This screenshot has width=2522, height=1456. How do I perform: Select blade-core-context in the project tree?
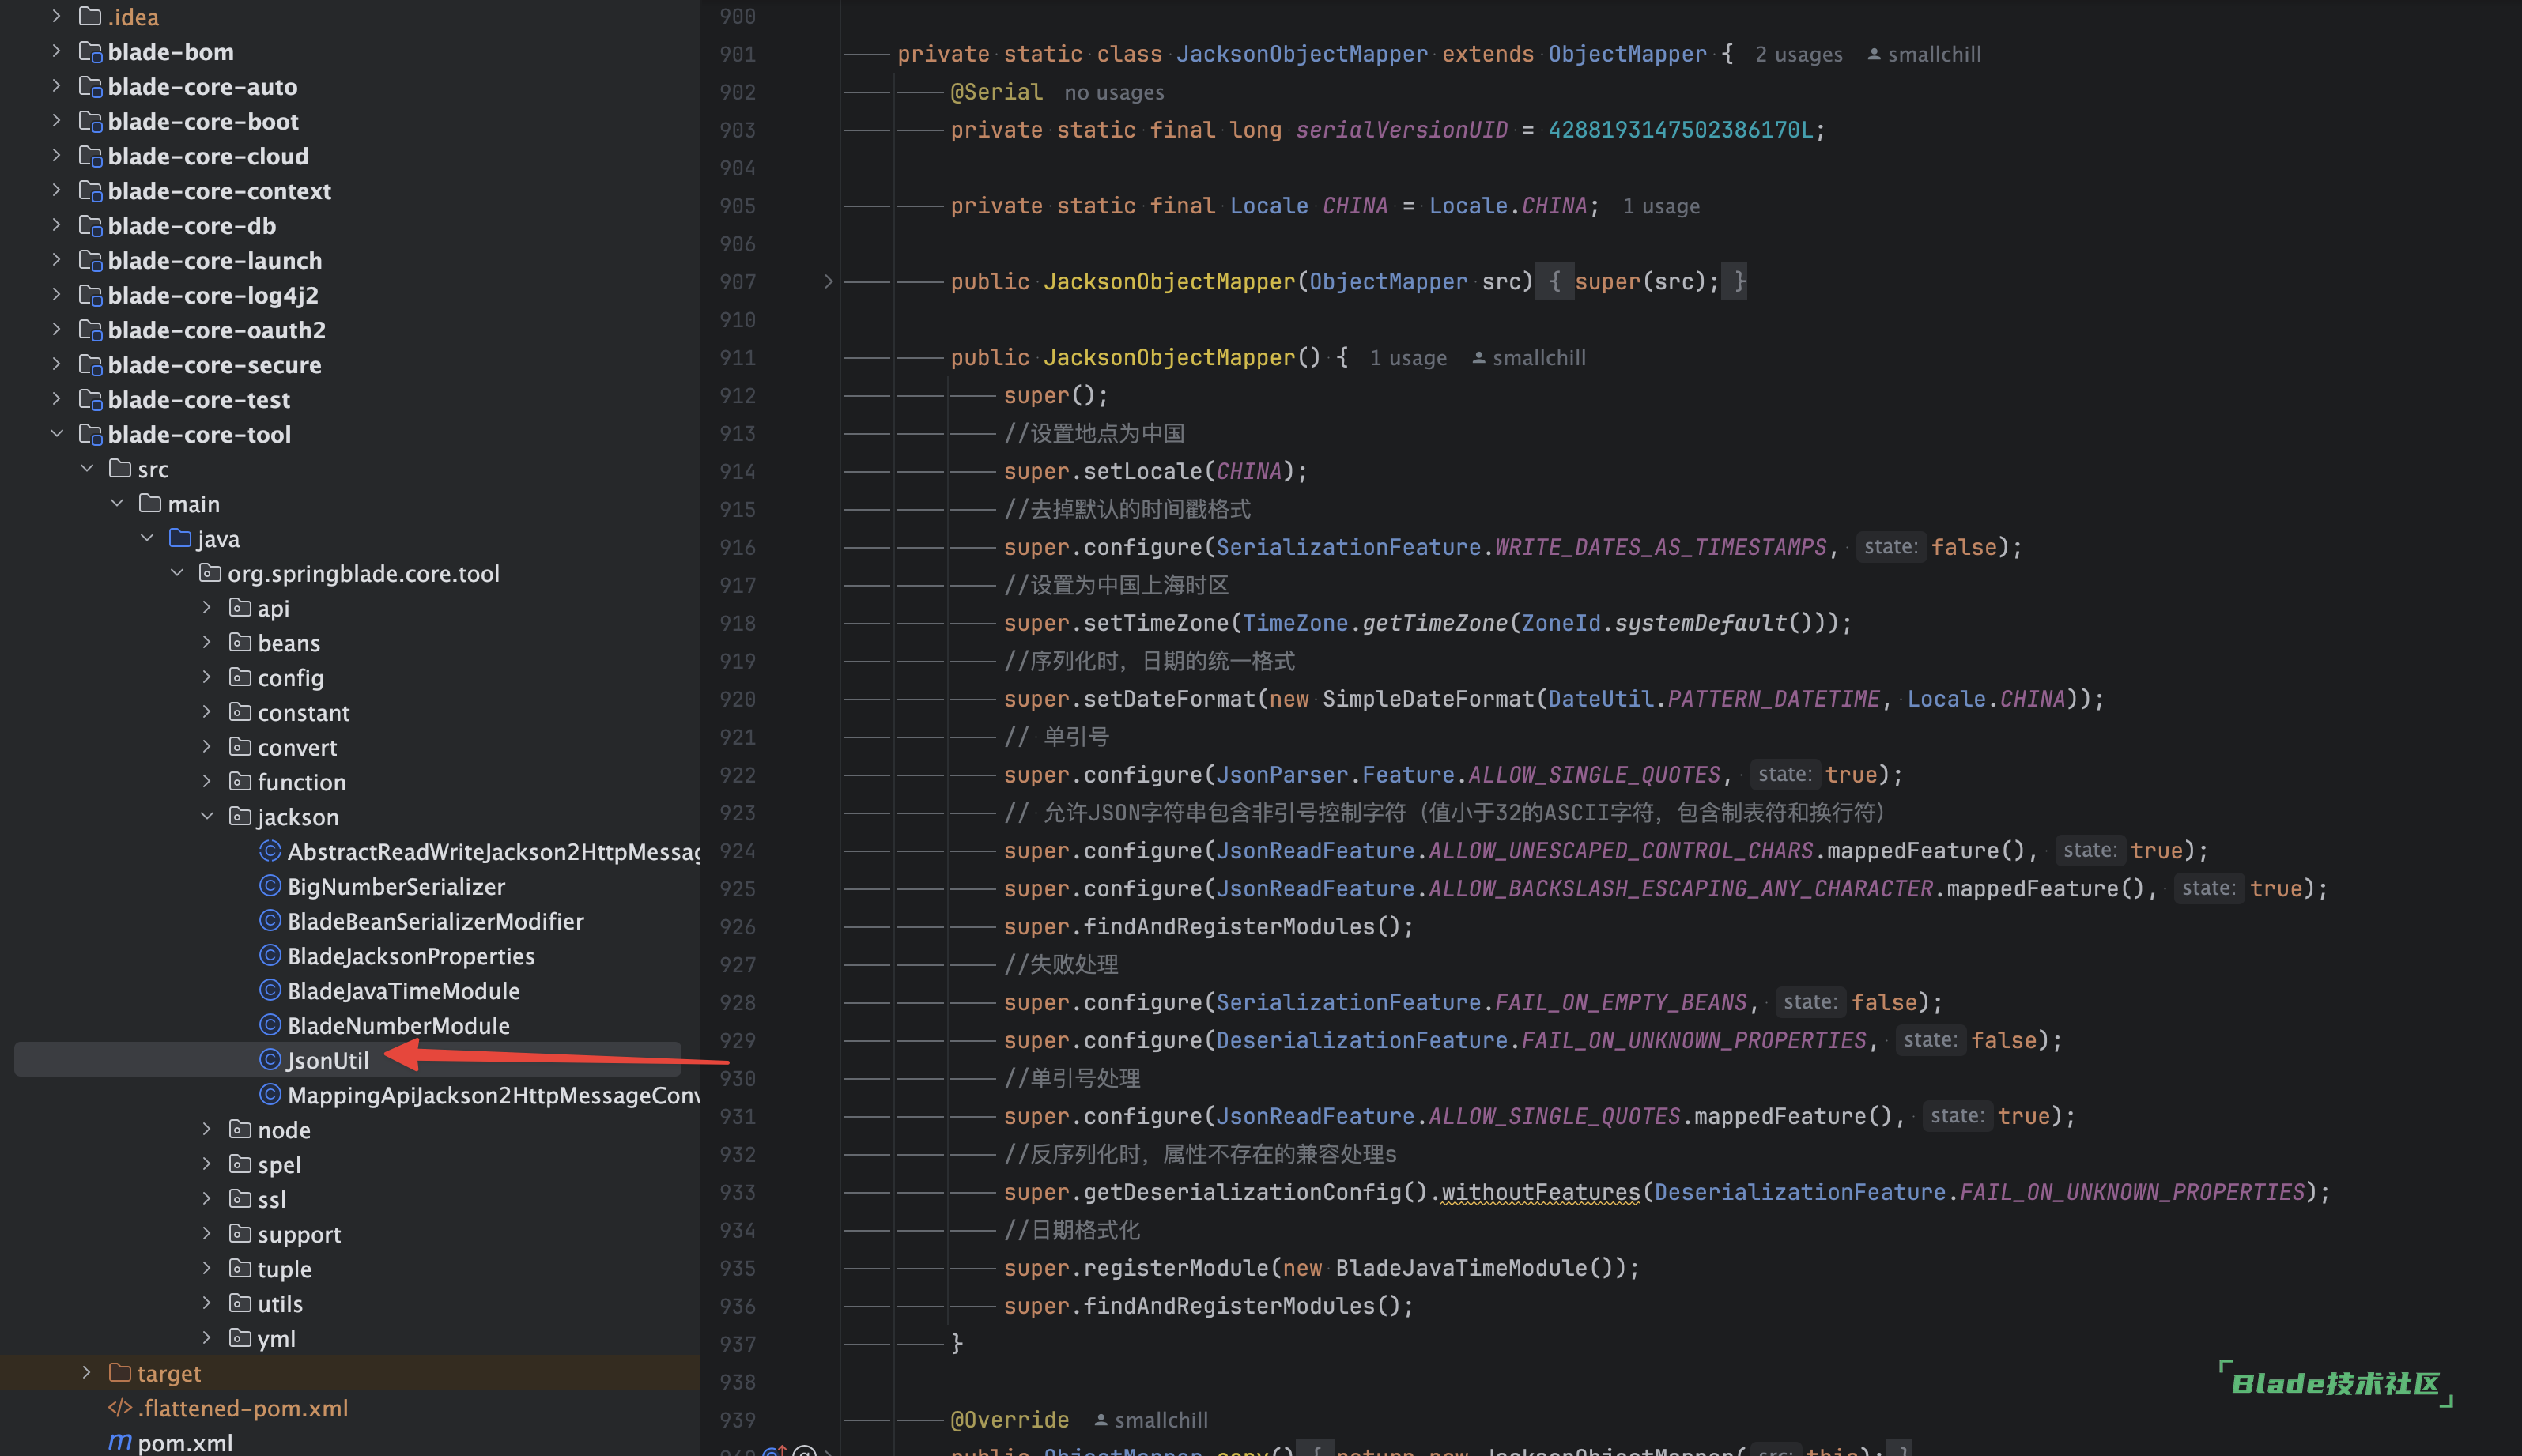tap(219, 191)
